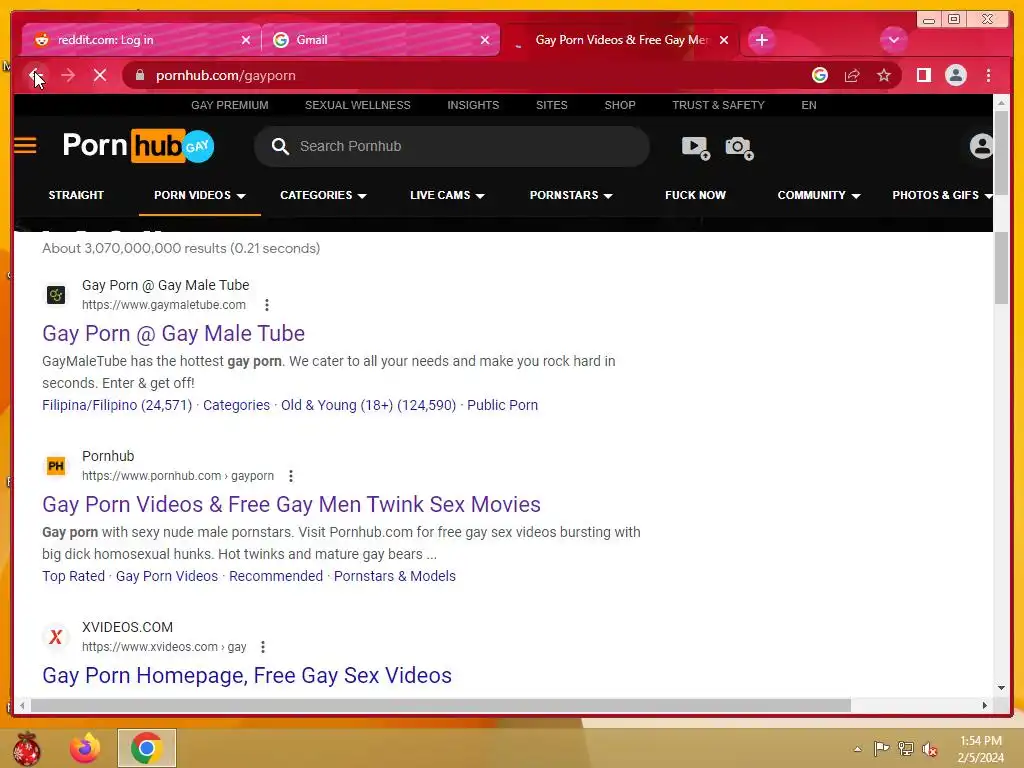The width and height of the screenshot is (1024, 768).
Task: Change language via EN selector
Action: click(x=809, y=105)
